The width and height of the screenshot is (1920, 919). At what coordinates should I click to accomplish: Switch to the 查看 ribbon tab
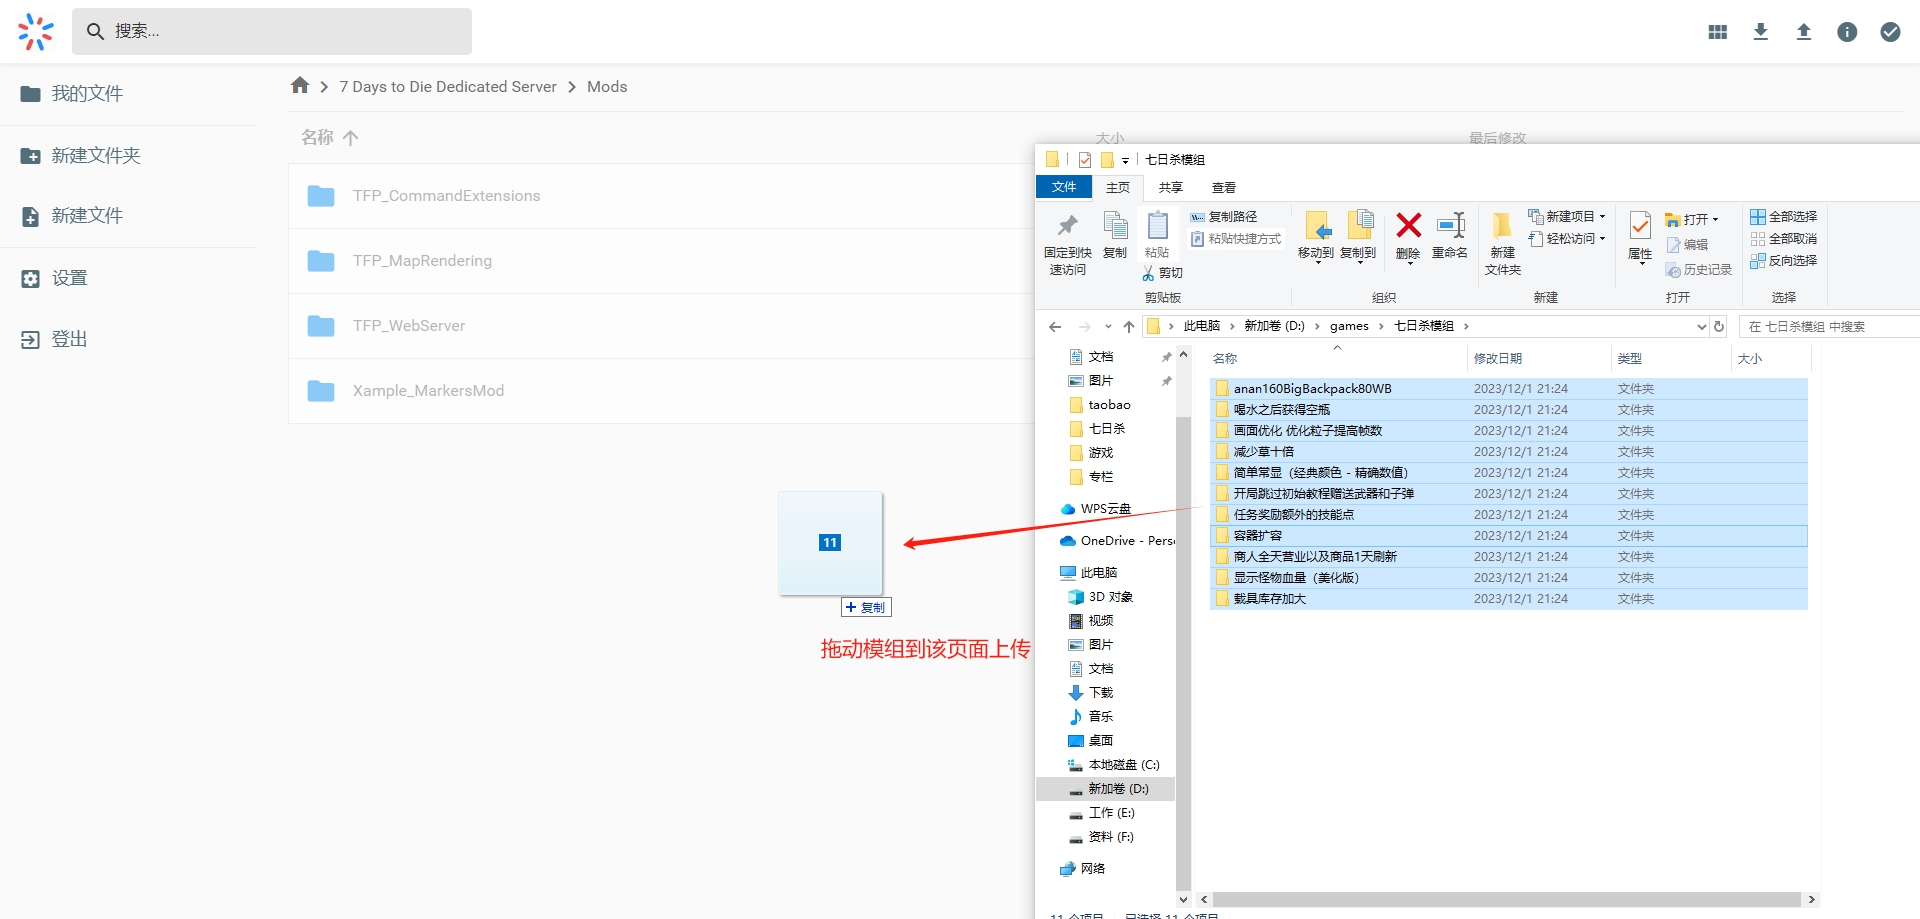click(x=1224, y=187)
